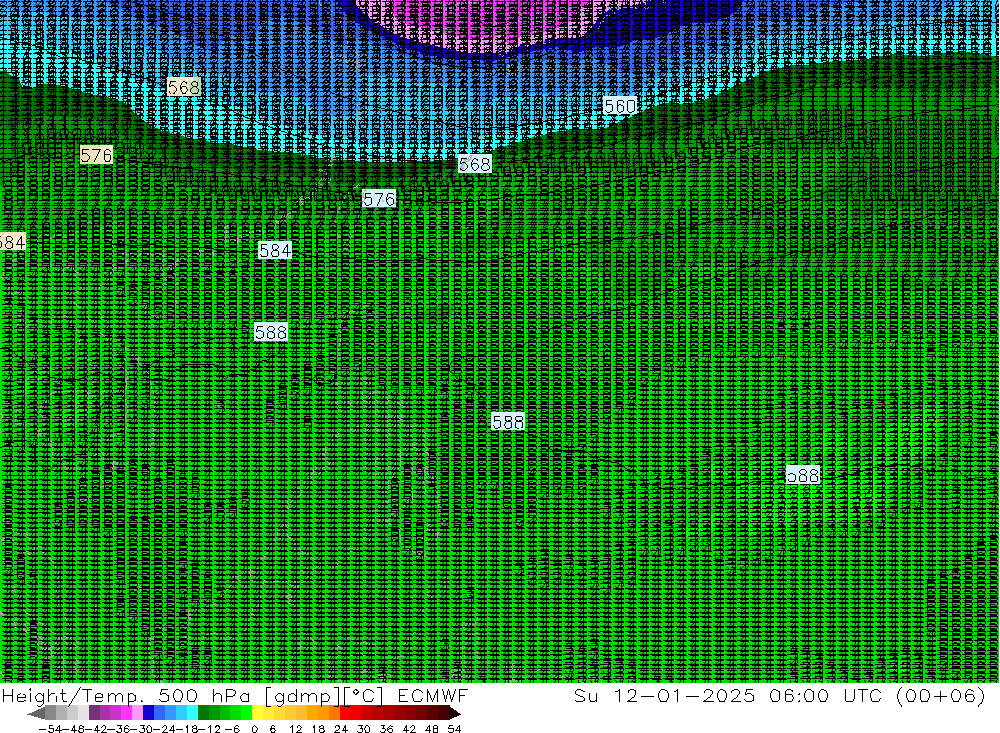Click the 'ECMWF' model name
Viewport: 1000px width, 733px height.
[432, 696]
